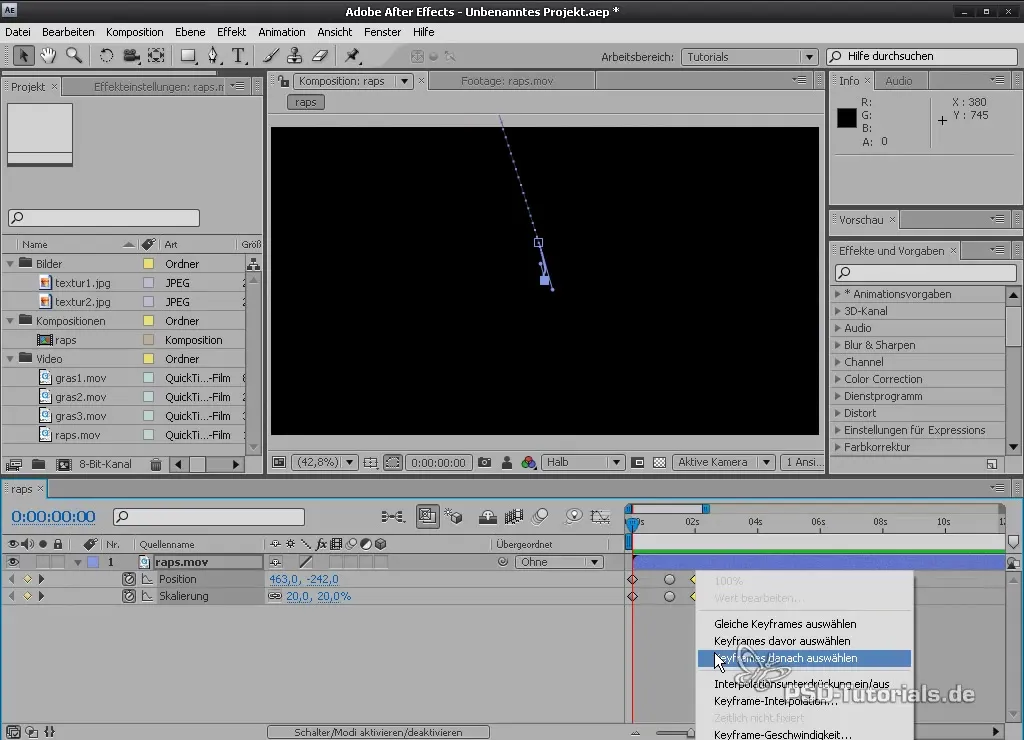The width and height of the screenshot is (1024, 740).
Task: Click the Interpret Footage icon in Project panel
Action: click(14, 464)
